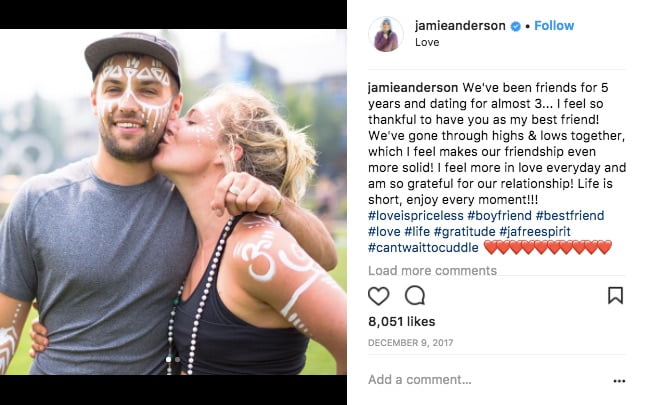Load more comments on the post
The width and height of the screenshot is (645, 405).
[432, 271]
